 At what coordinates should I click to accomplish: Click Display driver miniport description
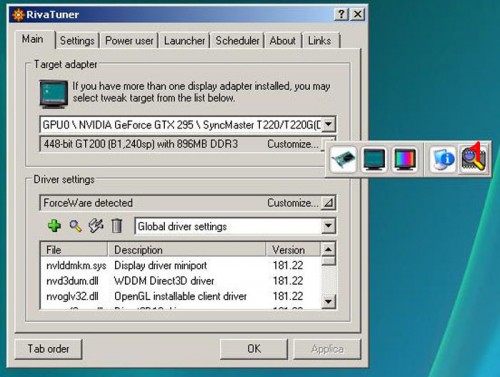click(160, 265)
